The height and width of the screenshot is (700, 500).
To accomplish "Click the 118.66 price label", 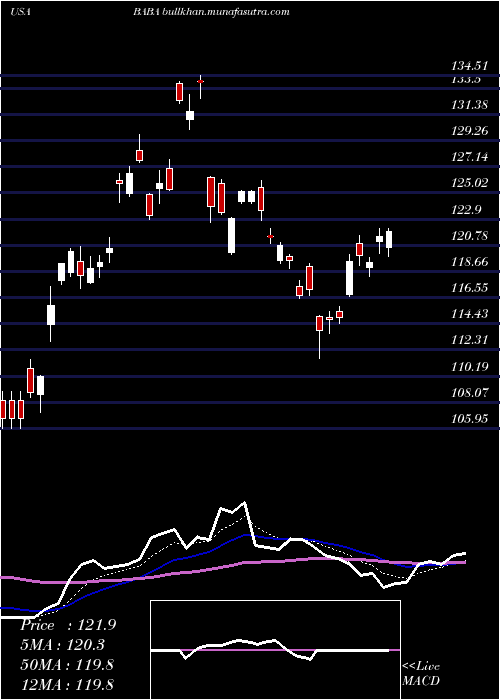I will tap(469, 262).
